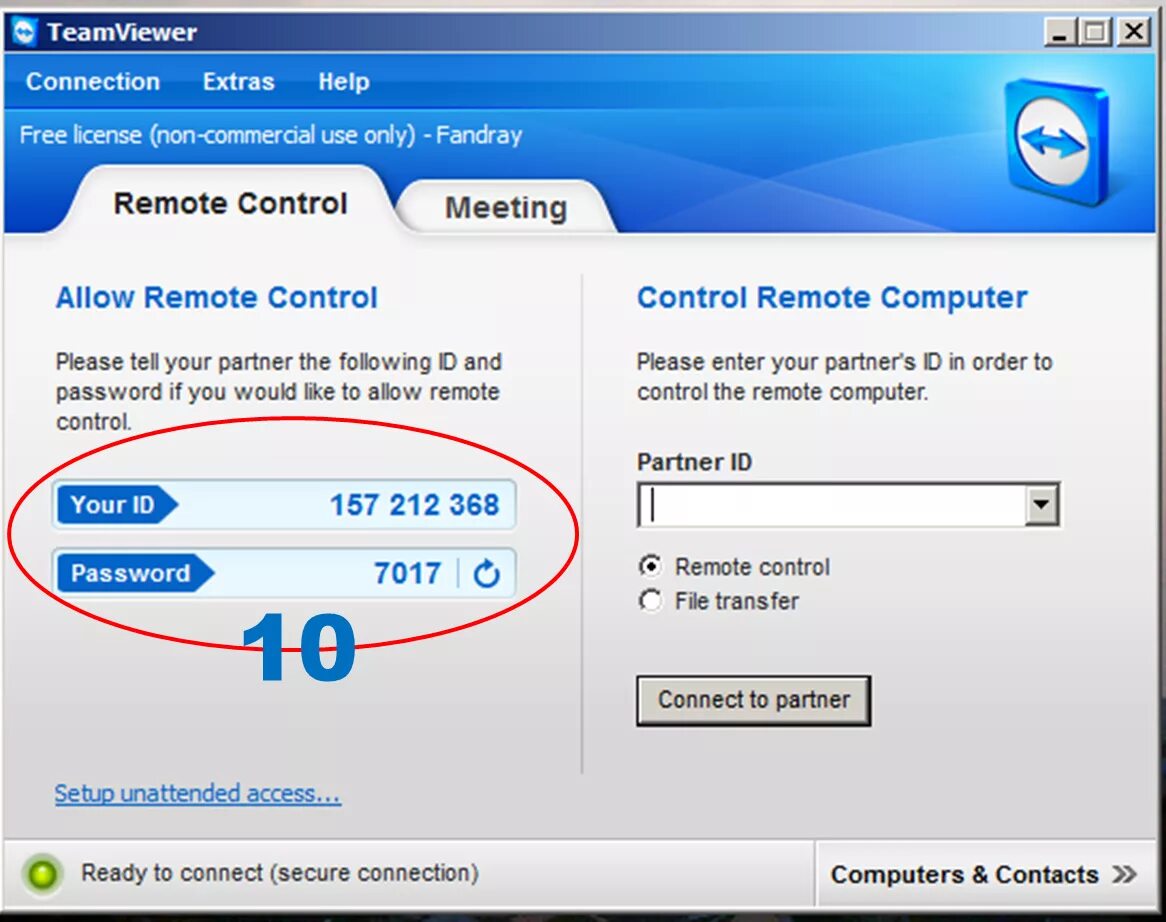The height and width of the screenshot is (922, 1166).
Task: Focus the Partner ID input field
Action: click(831, 505)
